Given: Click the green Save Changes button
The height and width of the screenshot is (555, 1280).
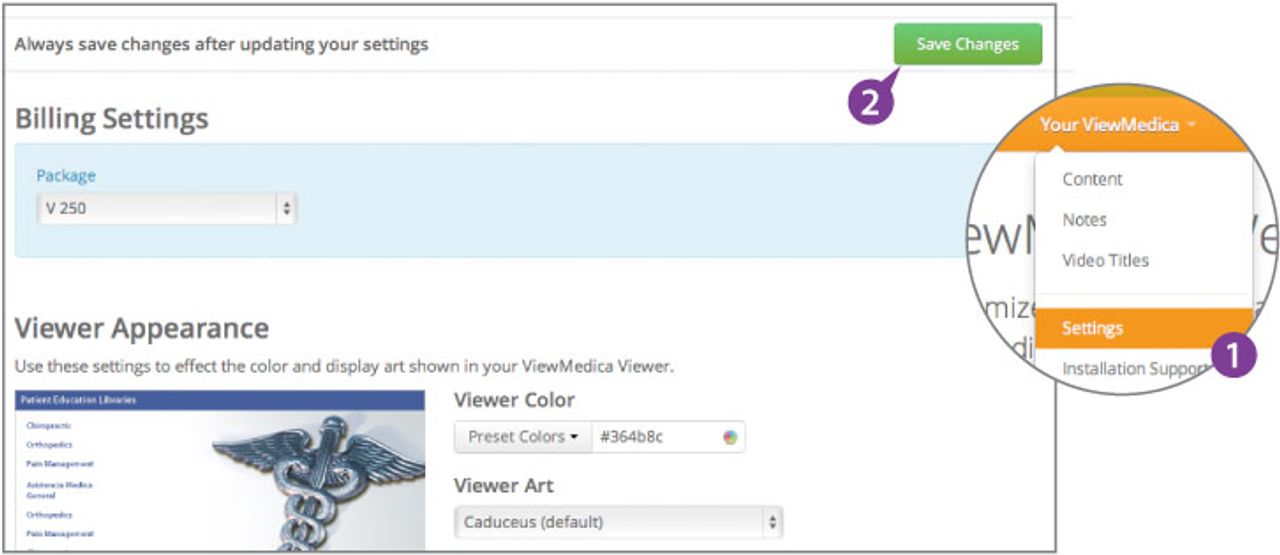Looking at the screenshot, I should [967, 45].
